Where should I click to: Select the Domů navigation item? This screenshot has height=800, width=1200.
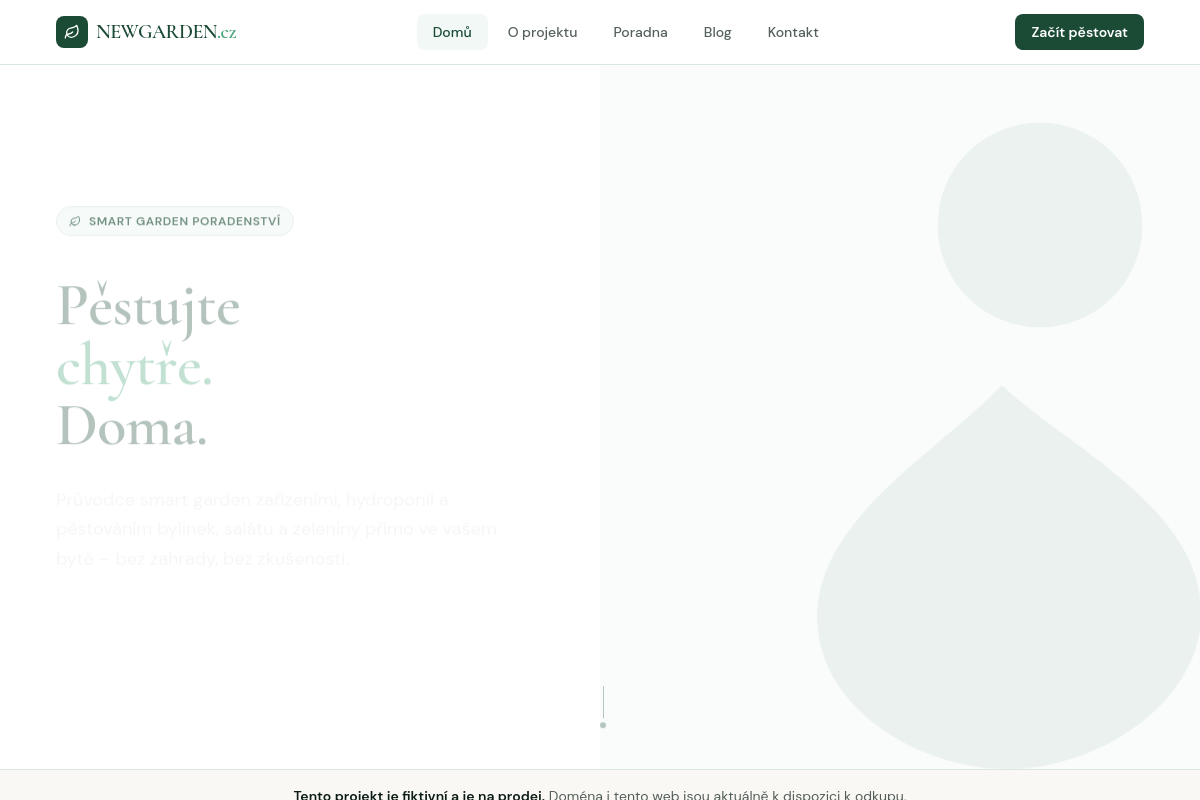452,32
